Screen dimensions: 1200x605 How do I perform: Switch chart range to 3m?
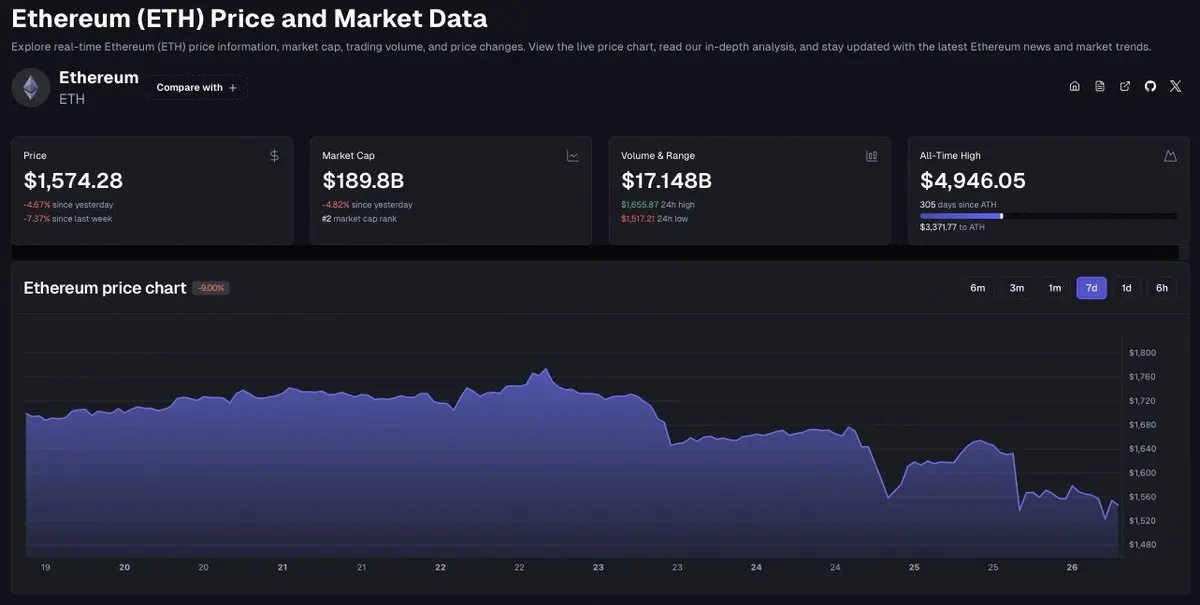[x=1016, y=288]
